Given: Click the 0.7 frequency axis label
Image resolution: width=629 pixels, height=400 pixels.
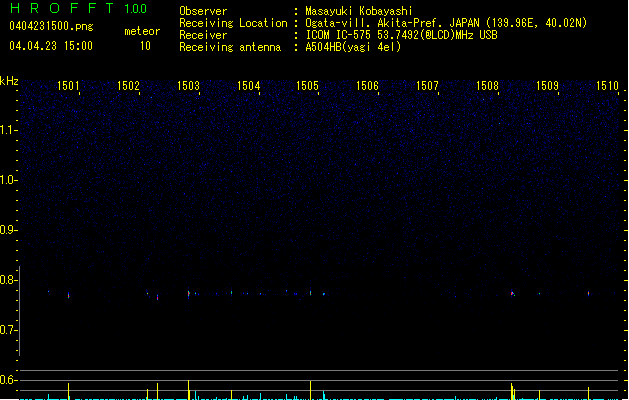Looking at the screenshot, I should 8,330.
